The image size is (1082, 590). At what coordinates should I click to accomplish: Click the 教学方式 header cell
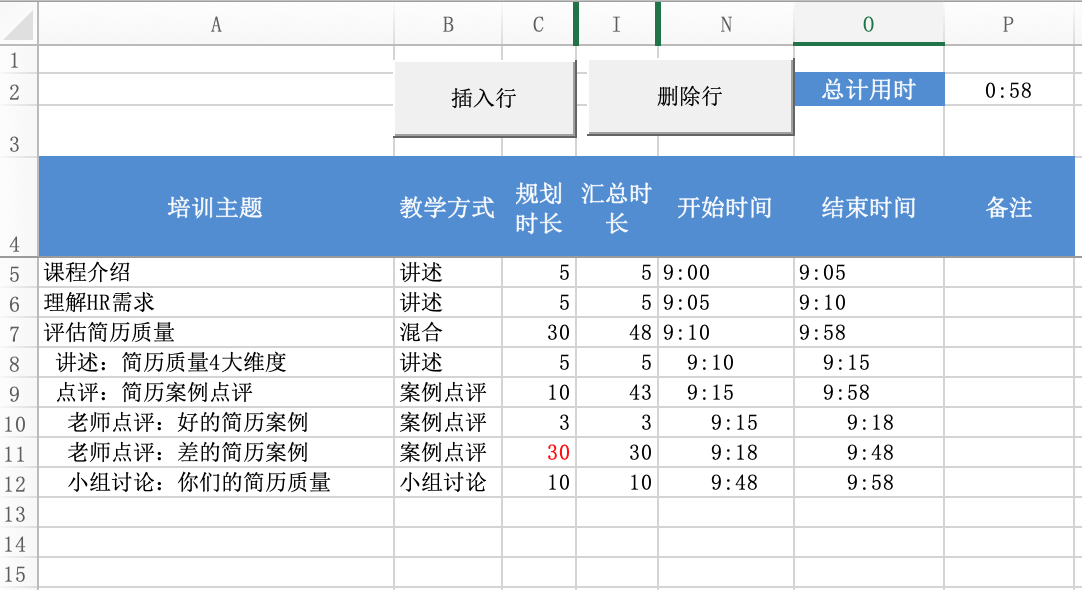tap(448, 207)
